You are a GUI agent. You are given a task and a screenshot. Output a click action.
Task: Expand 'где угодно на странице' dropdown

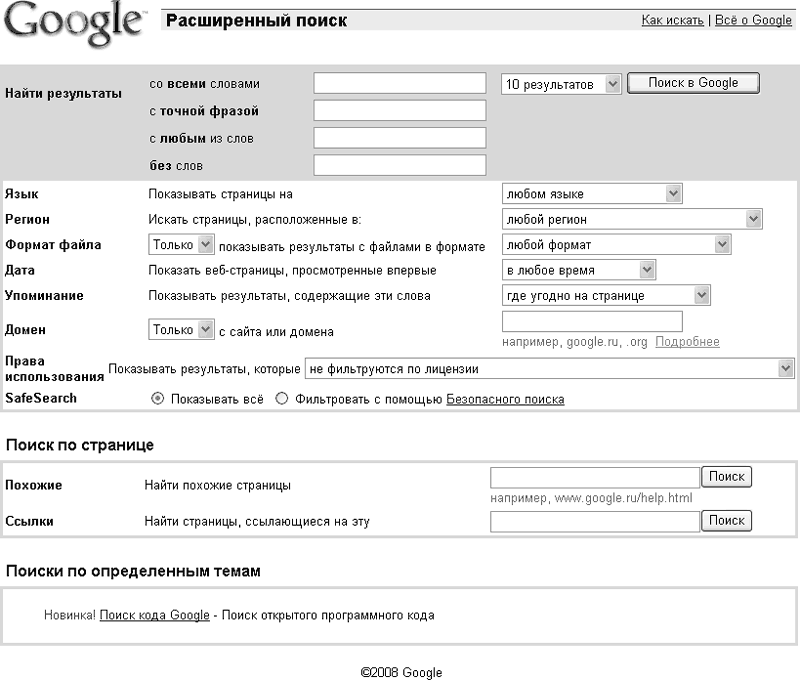coord(605,295)
